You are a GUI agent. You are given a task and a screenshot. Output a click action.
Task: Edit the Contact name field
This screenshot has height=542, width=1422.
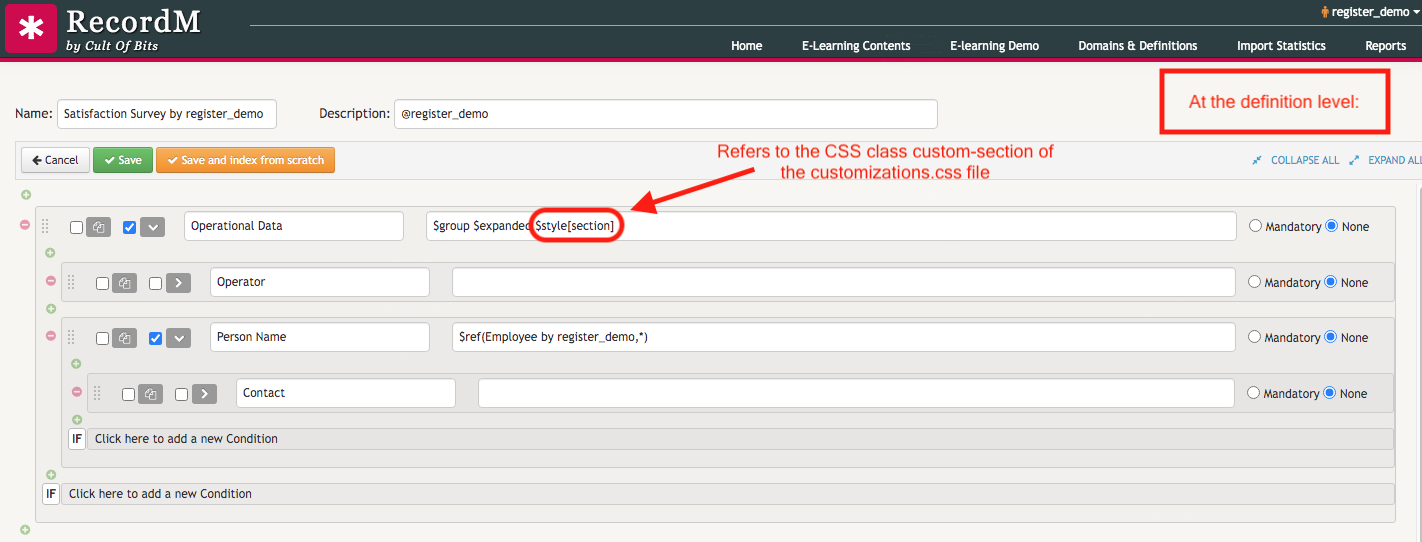point(346,393)
